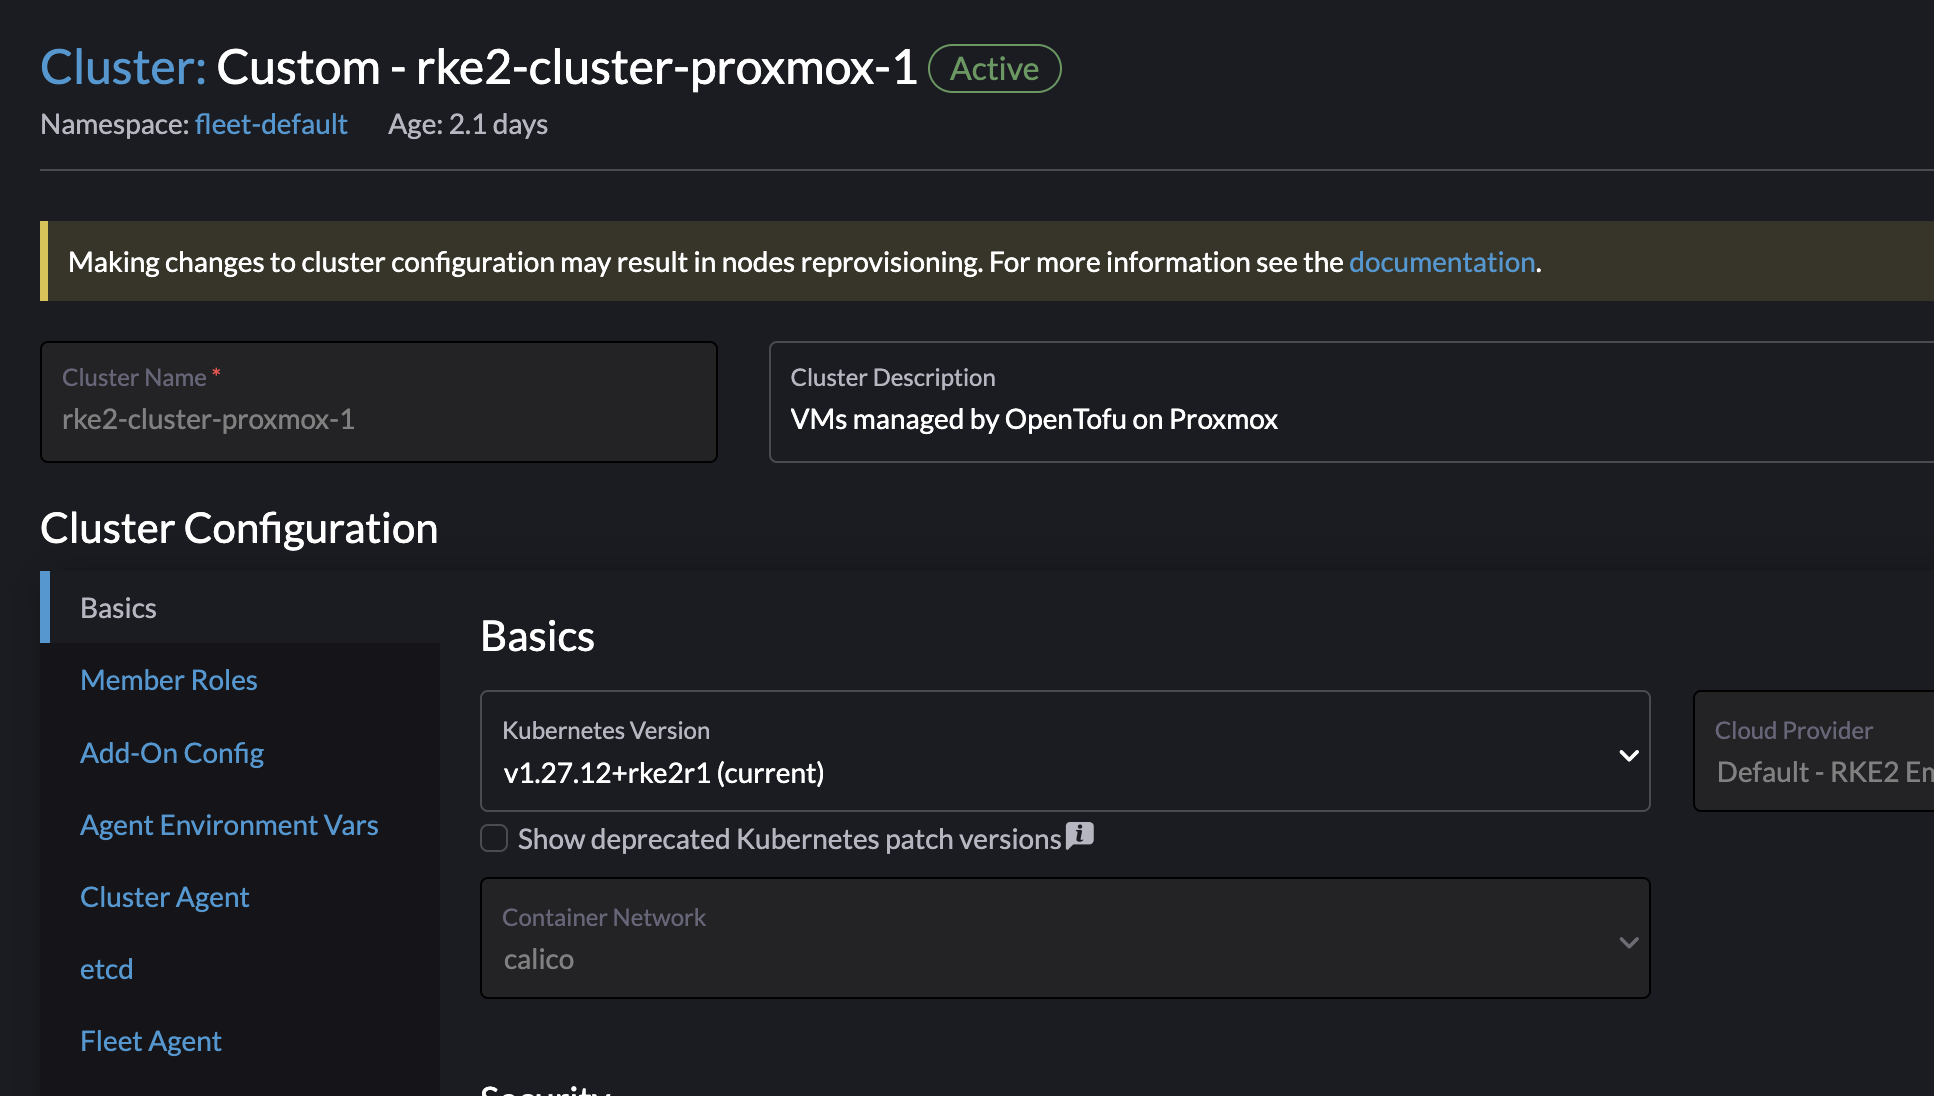Switch to the Add-On Config tab
Screen dimensions: 1934x1096
click(x=172, y=752)
